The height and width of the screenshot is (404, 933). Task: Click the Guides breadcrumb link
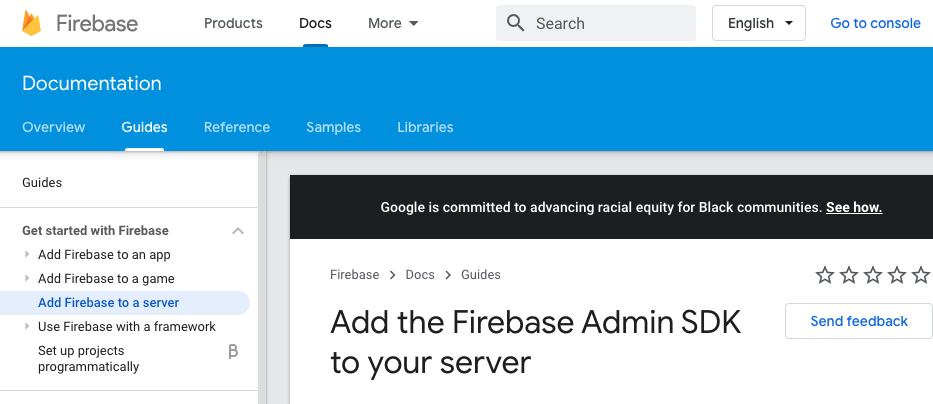pyautogui.click(x=481, y=275)
